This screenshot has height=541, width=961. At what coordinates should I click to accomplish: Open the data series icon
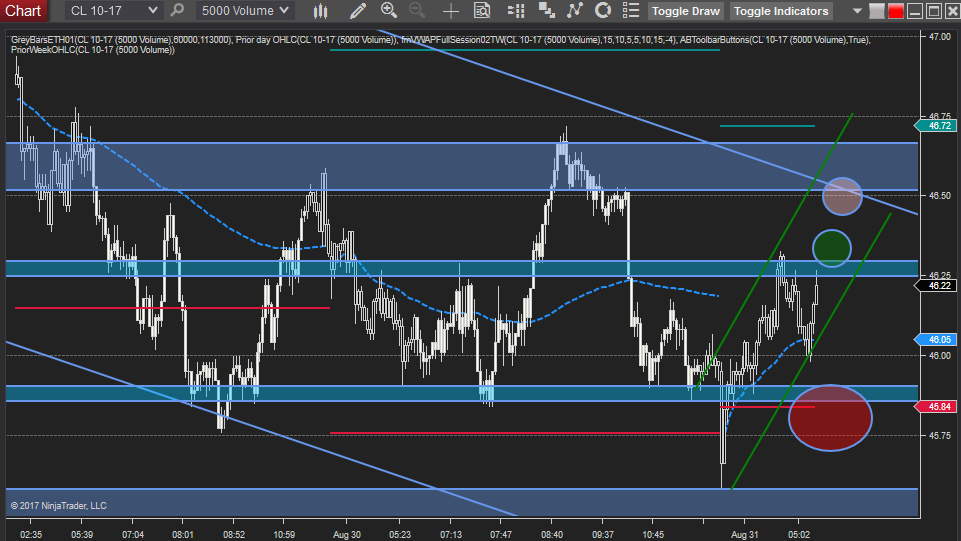point(546,10)
